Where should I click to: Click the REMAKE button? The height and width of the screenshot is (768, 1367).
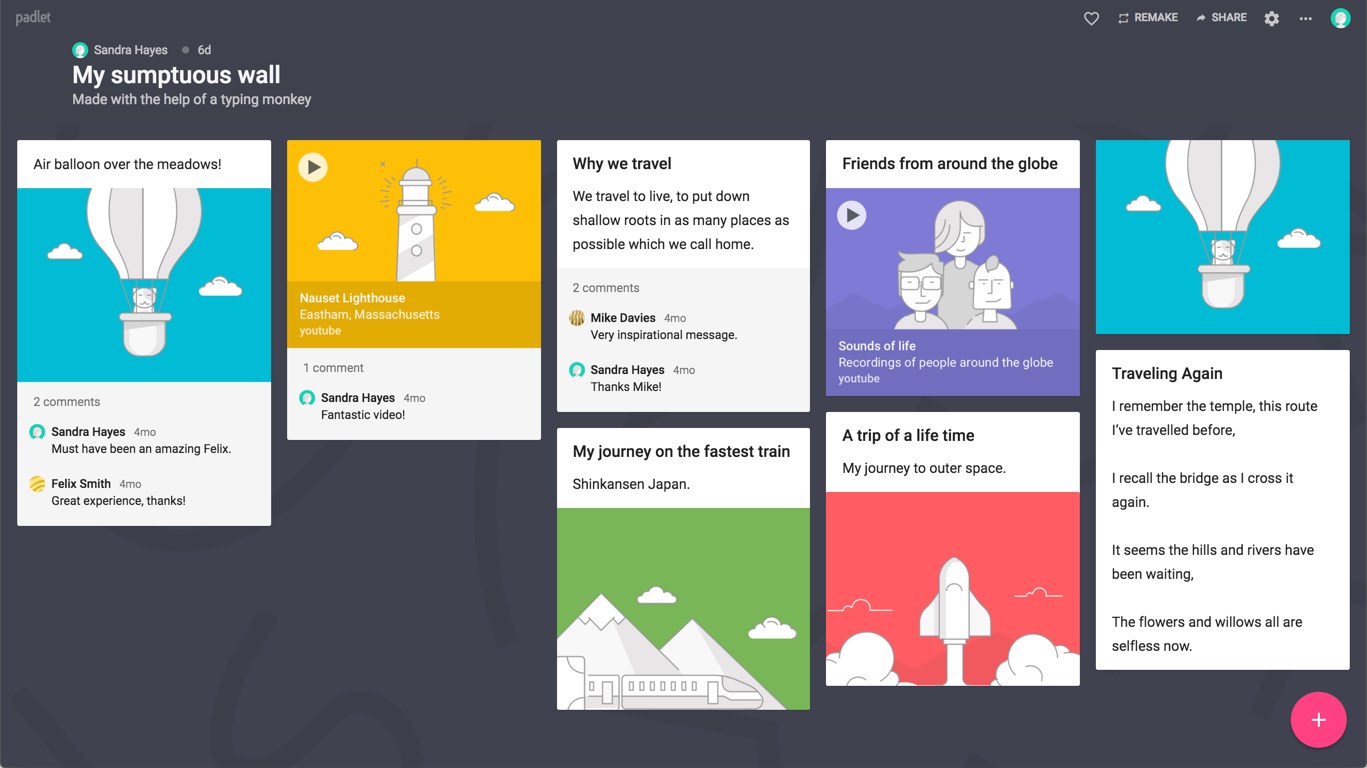[1147, 18]
